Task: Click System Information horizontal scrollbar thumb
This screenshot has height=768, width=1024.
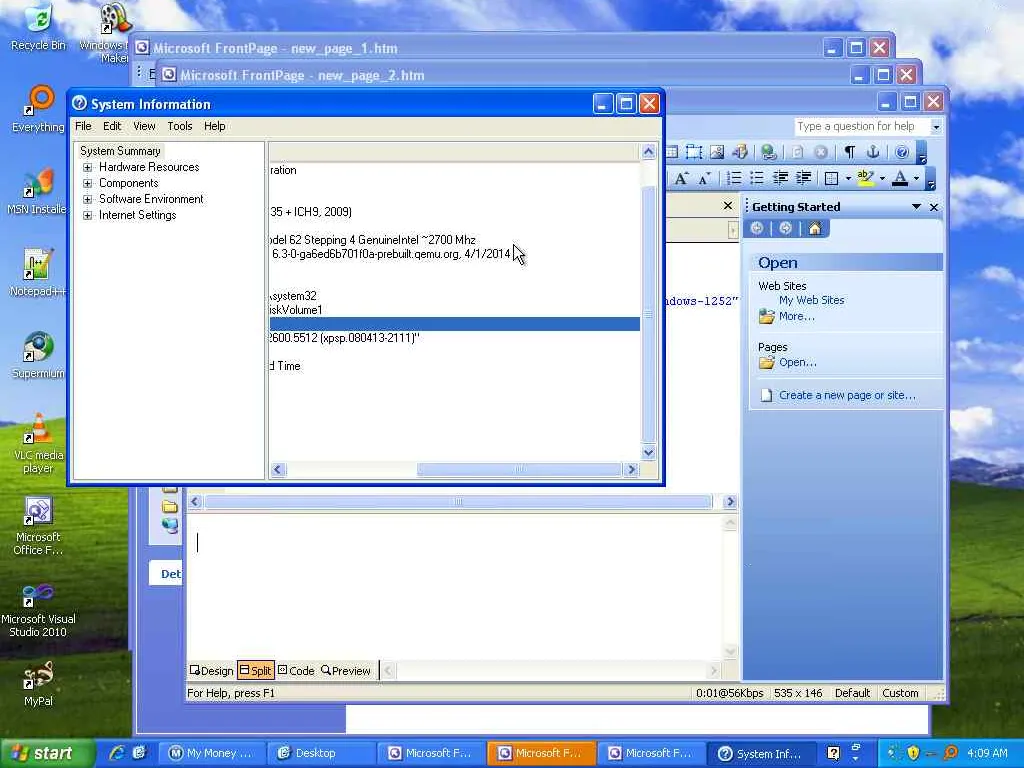Action: (x=519, y=470)
